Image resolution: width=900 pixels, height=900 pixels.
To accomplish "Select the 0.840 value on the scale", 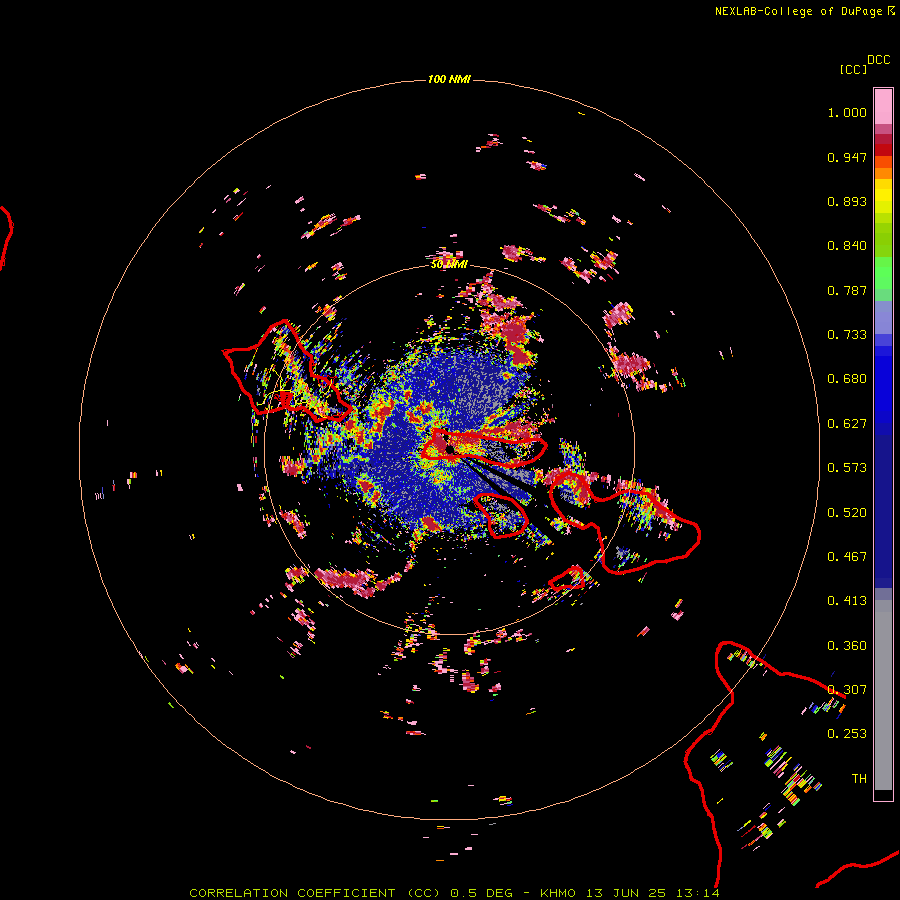I will [847, 246].
